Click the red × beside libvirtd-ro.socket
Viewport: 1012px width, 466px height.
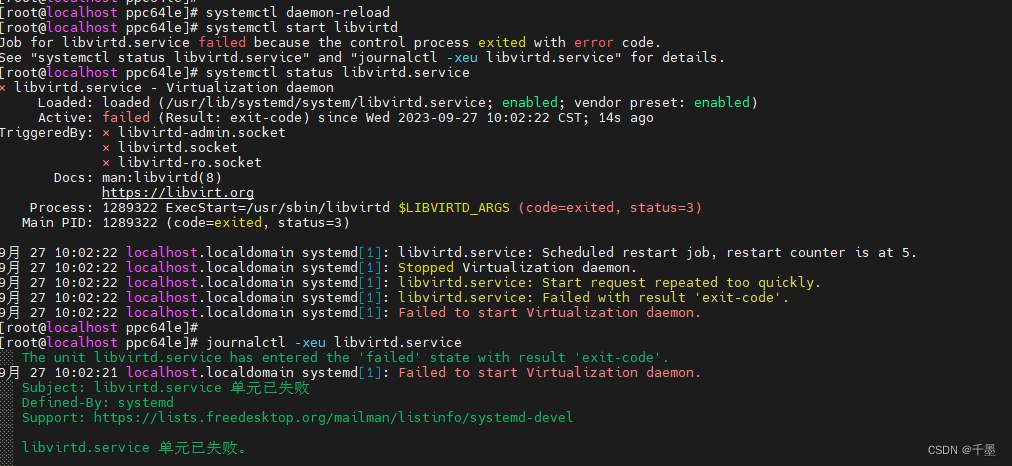tap(106, 163)
